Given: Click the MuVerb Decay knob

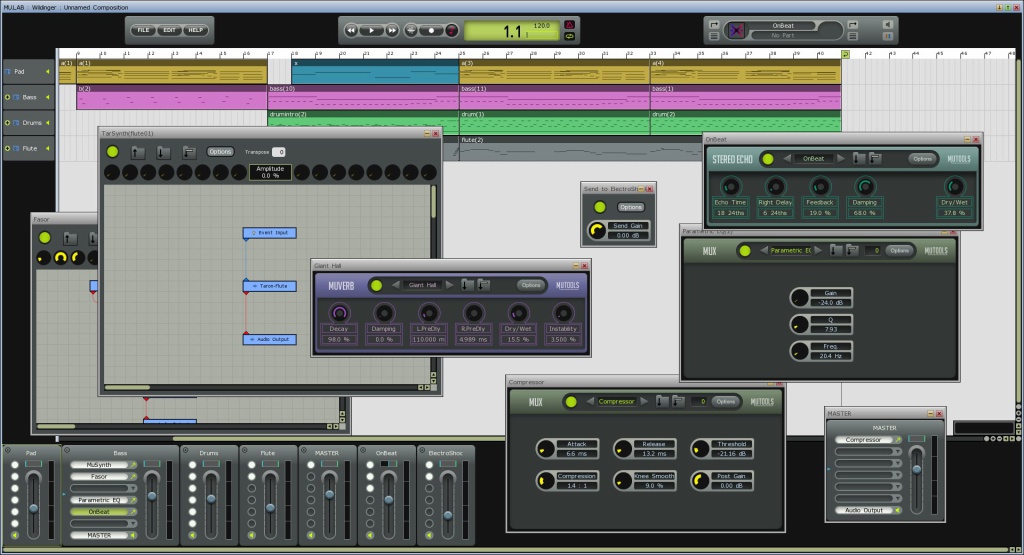Looking at the screenshot, I should pos(339,312).
